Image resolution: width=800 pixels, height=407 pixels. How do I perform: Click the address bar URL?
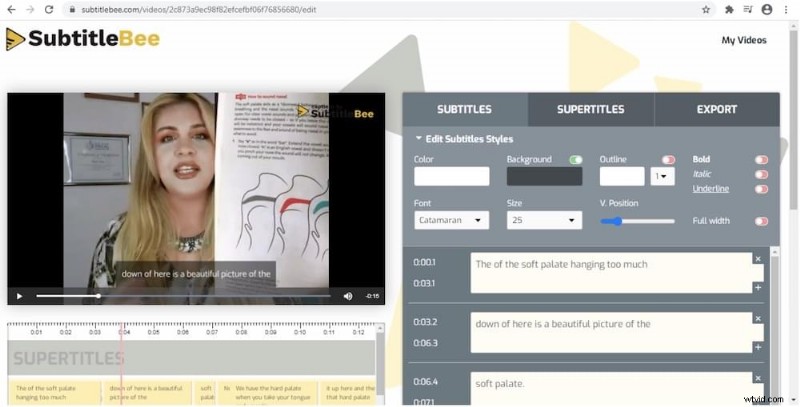[x=199, y=10]
